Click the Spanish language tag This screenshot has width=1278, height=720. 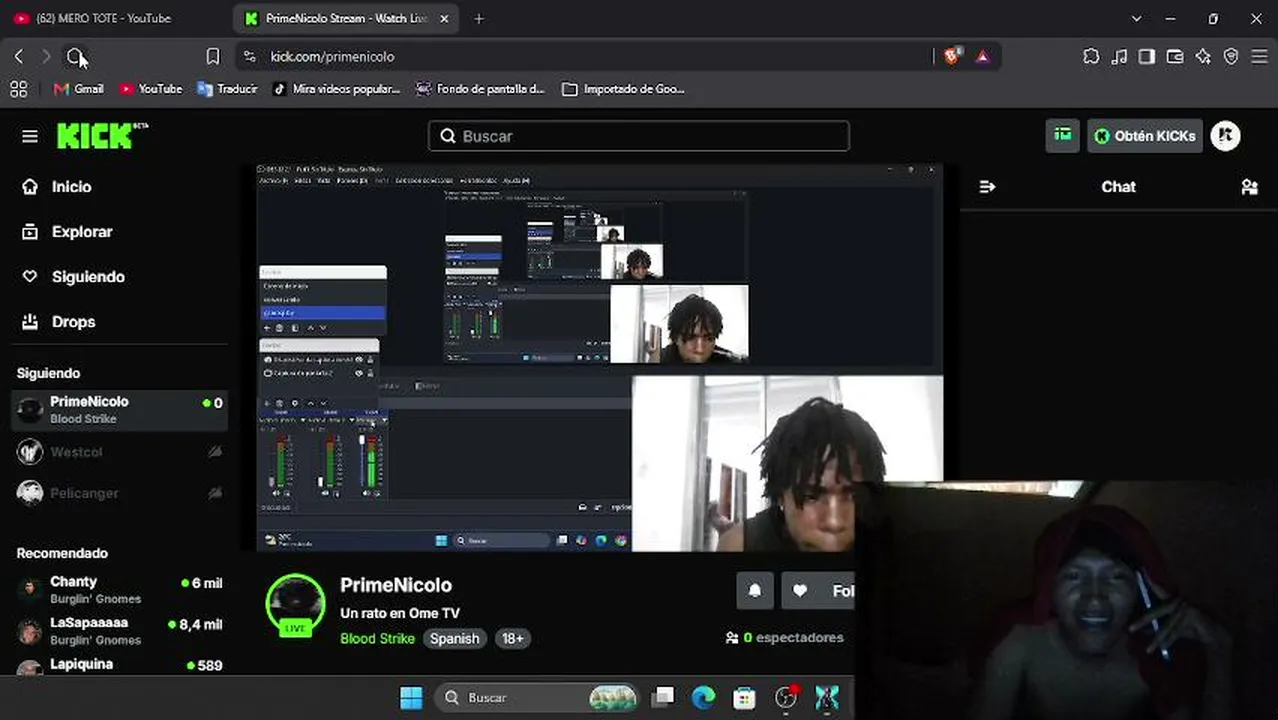point(454,639)
